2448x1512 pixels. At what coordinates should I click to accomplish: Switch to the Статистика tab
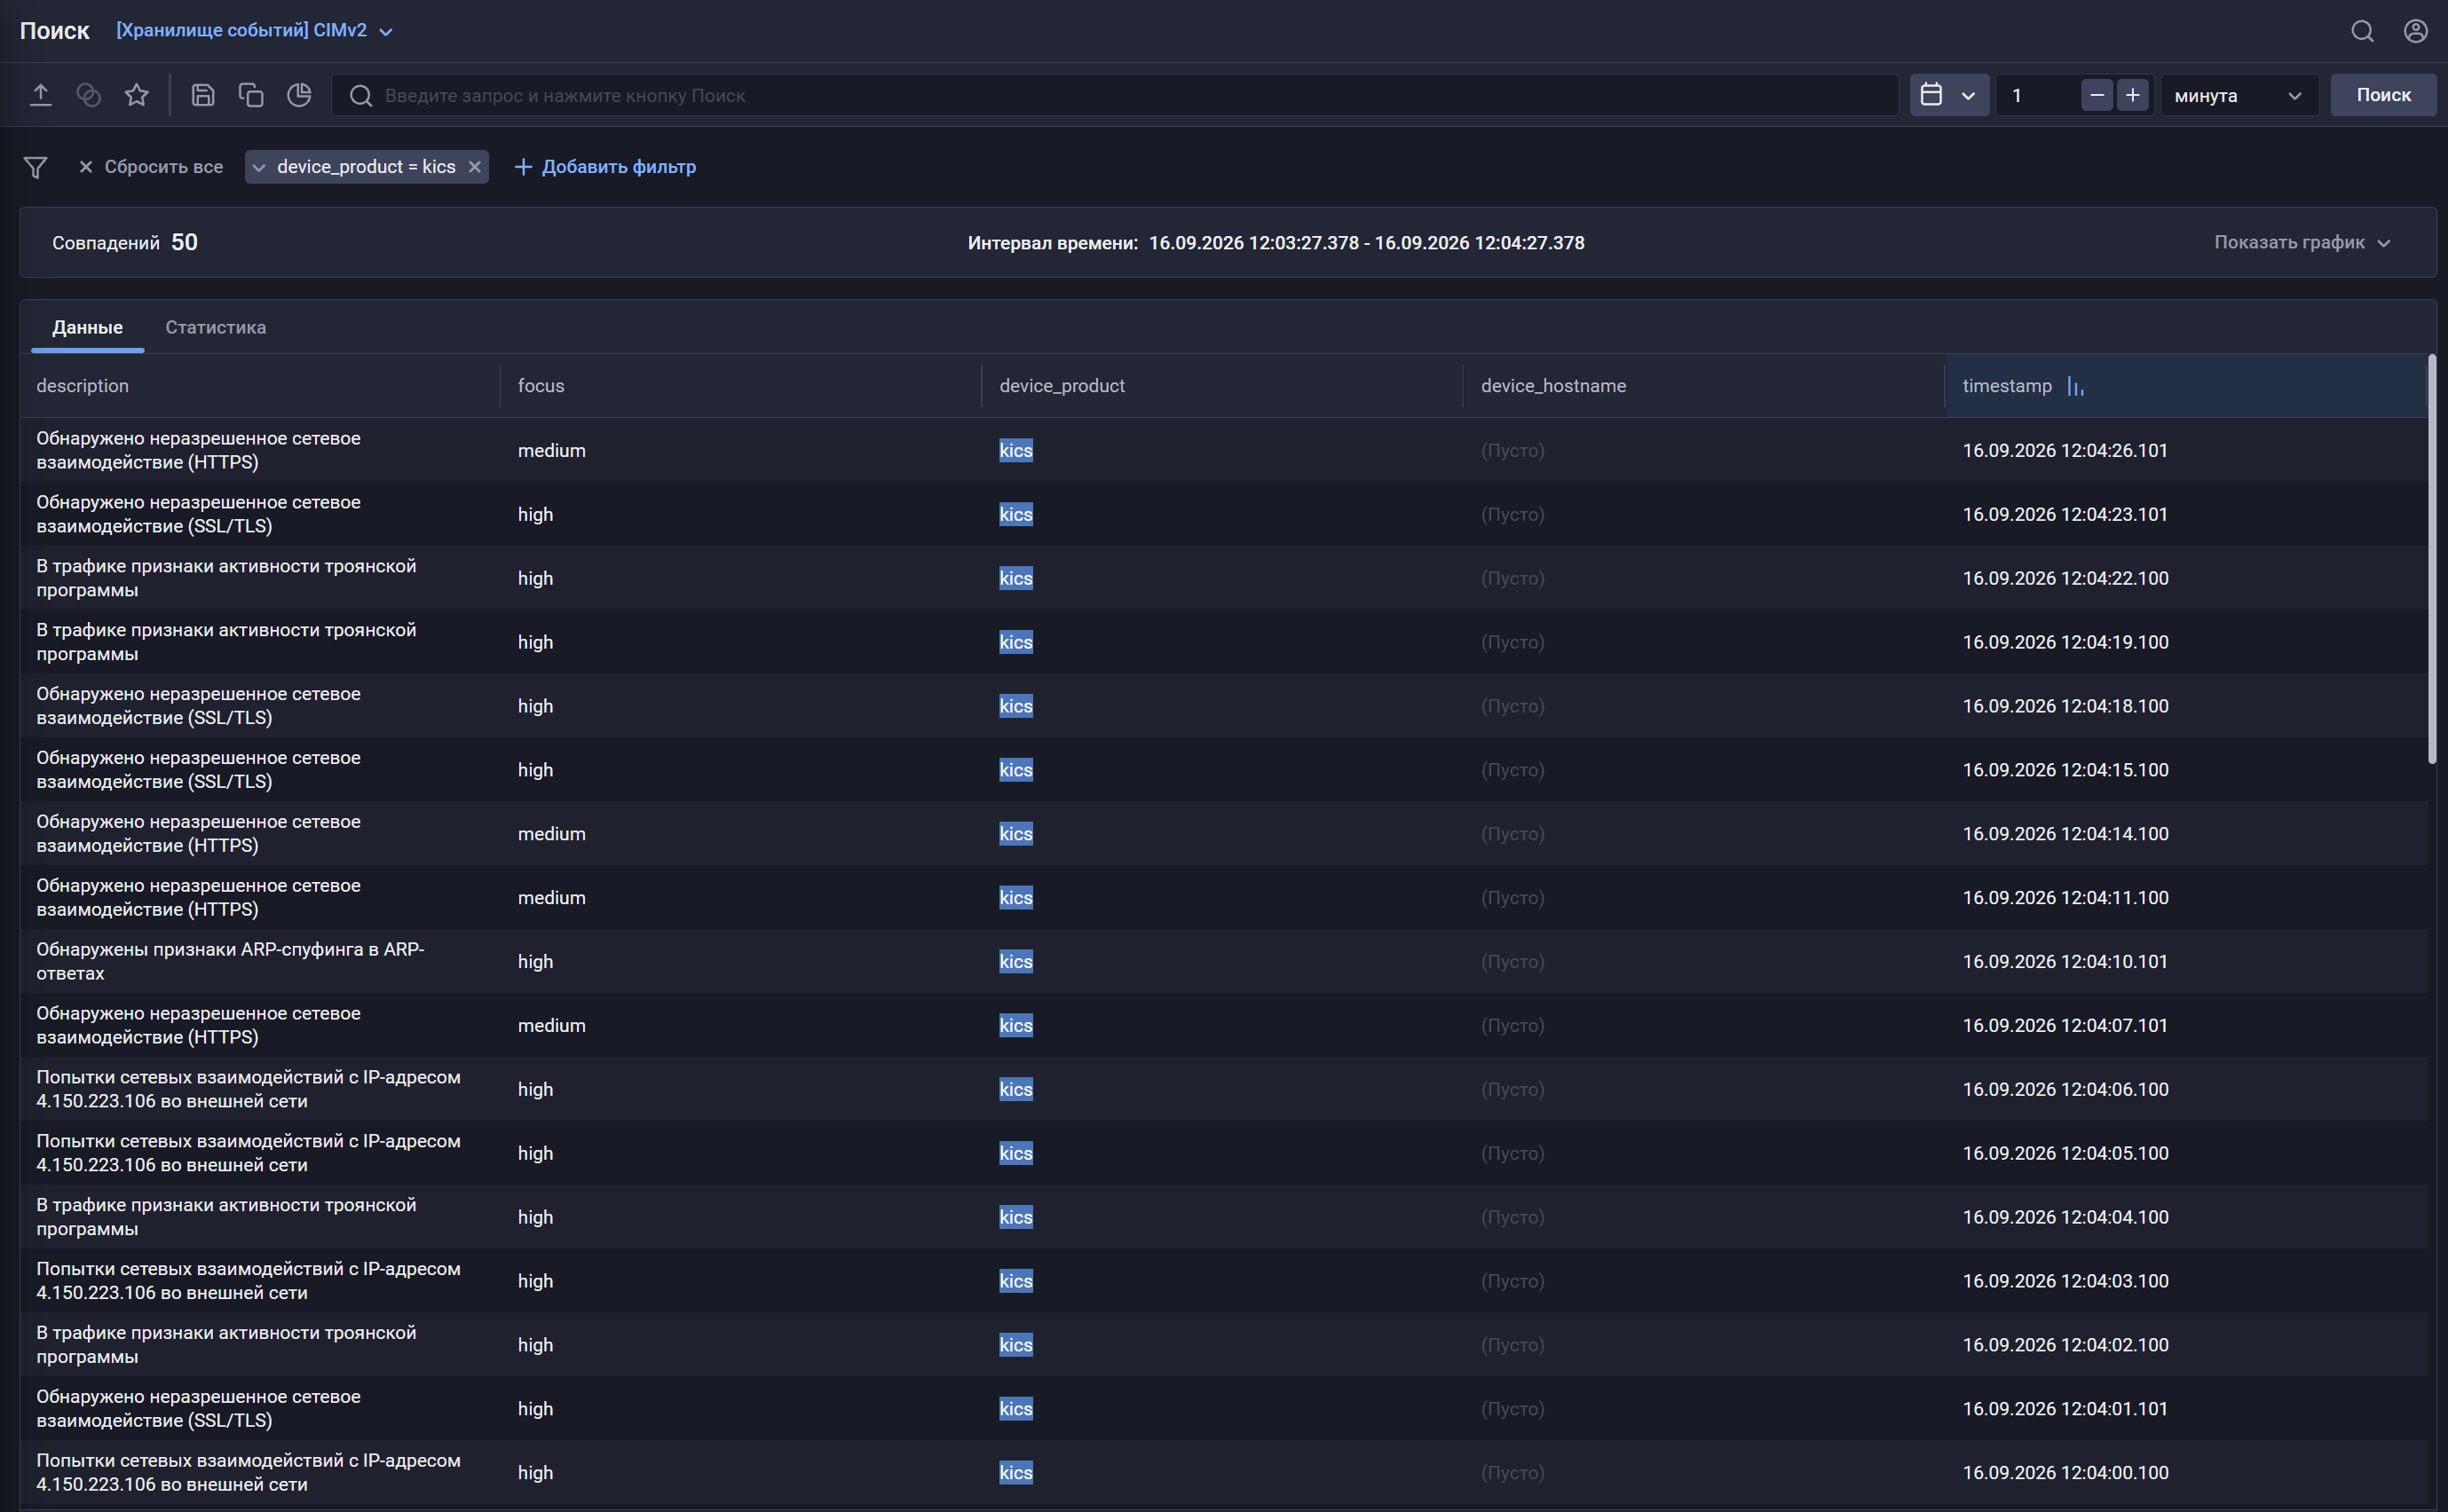coord(215,327)
